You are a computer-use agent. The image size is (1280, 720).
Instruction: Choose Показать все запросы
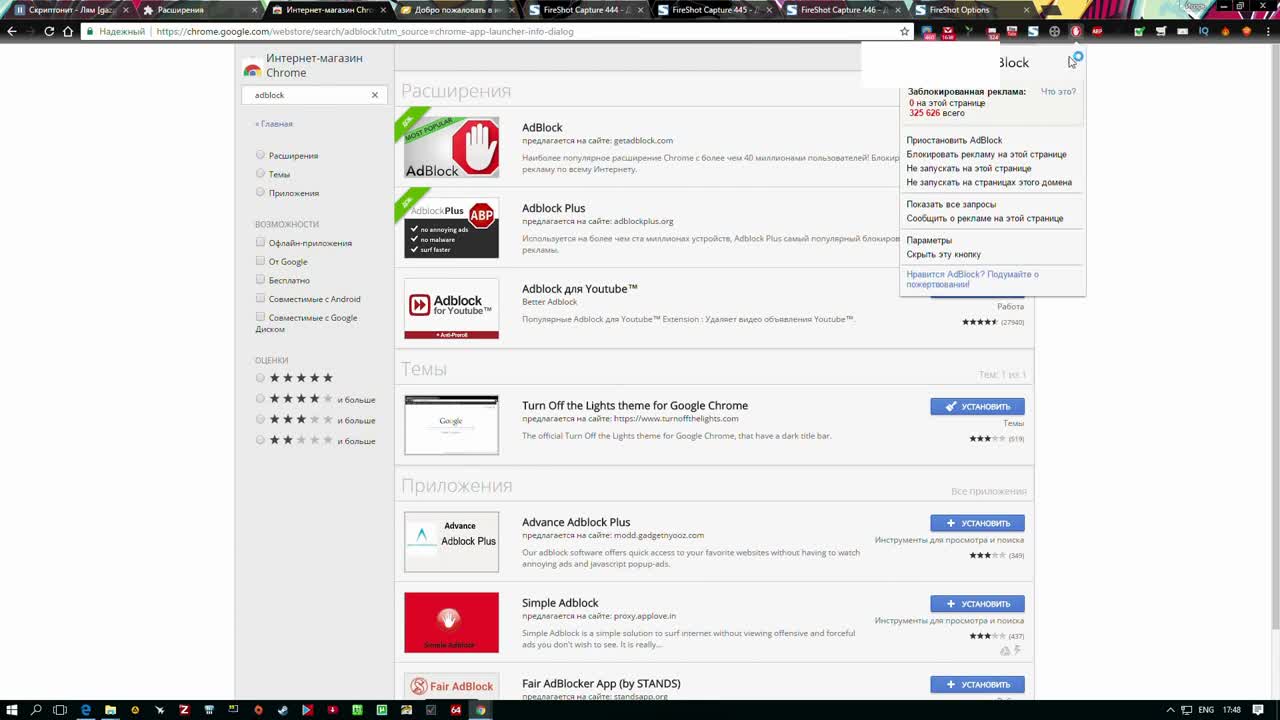click(951, 204)
